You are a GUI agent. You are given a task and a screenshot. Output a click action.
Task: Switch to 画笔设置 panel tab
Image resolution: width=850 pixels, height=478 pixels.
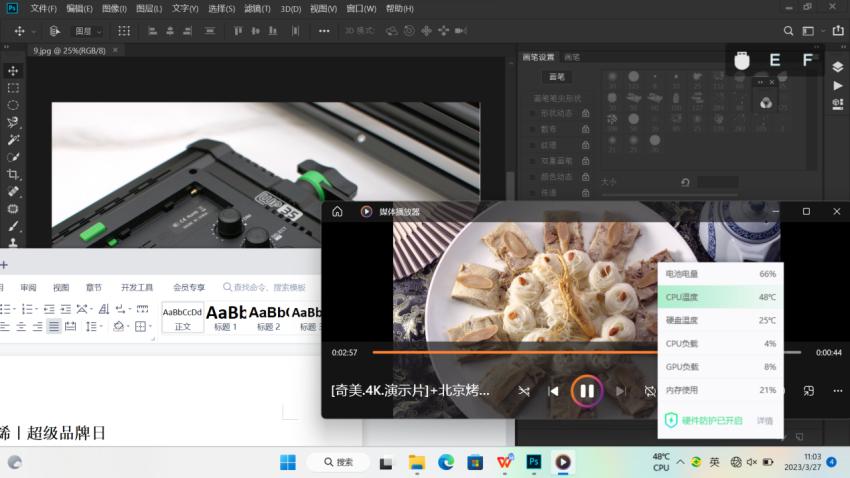538,57
